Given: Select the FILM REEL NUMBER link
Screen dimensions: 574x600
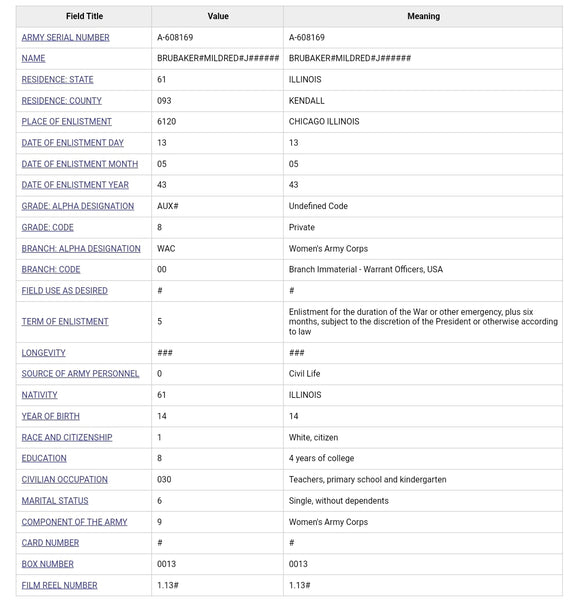Looking at the screenshot, I should [59, 585].
